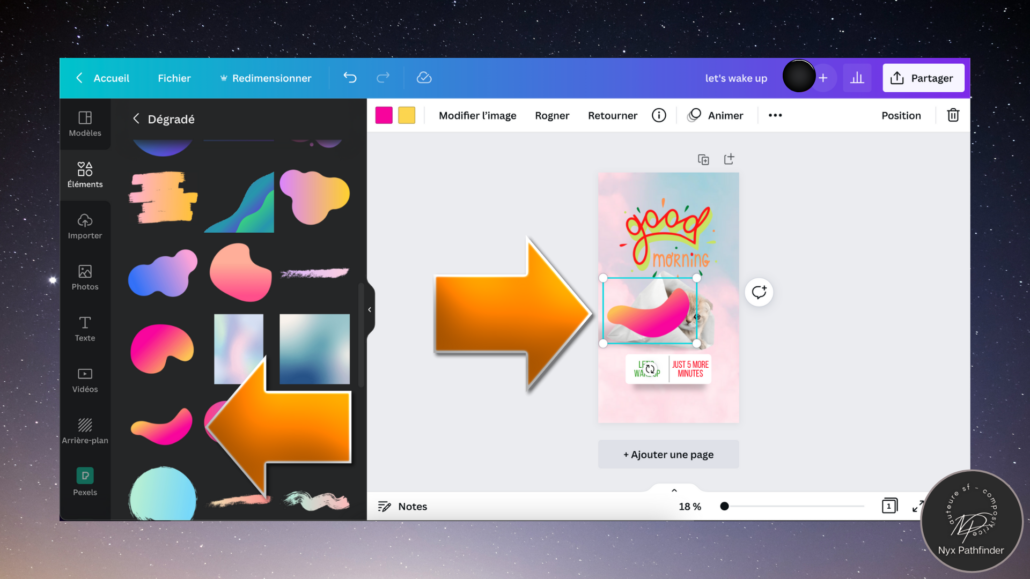Click Modifier l'image
The image size is (1030, 579).
(478, 115)
